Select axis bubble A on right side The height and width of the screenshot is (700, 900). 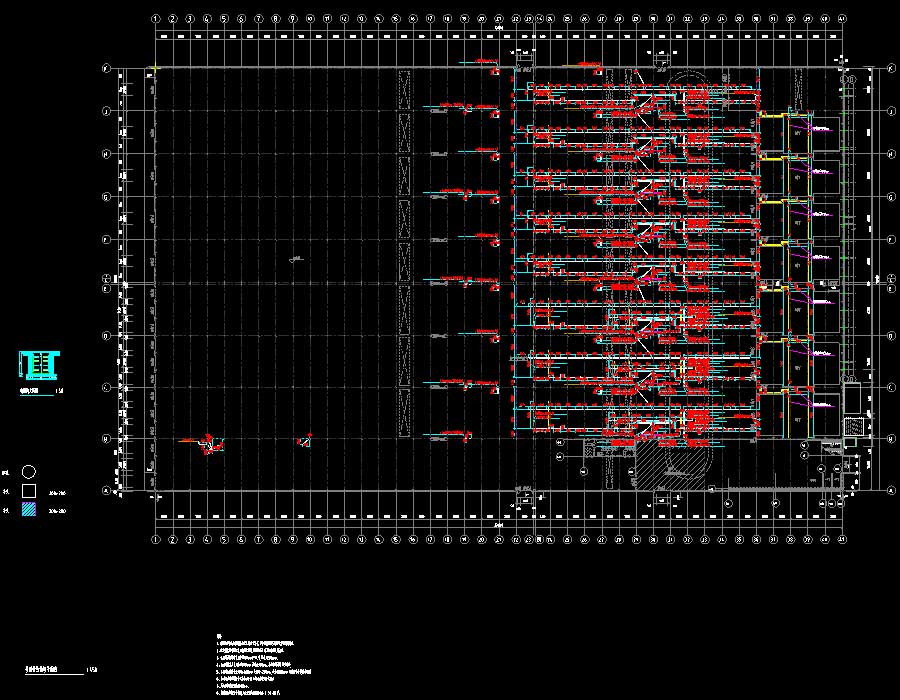pyautogui.click(x=891, y=491)
